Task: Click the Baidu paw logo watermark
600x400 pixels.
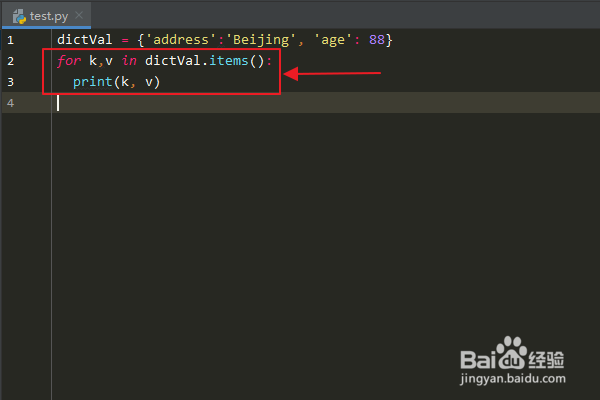Action: click(x=512, y=353)
